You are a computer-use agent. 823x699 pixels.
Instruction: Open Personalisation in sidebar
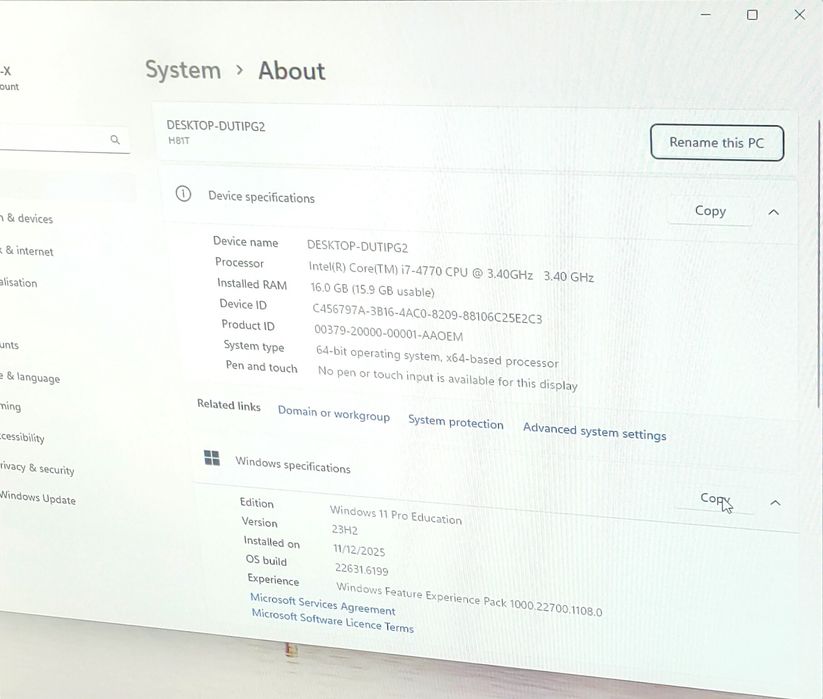pyautogui.click(x=18, y=282)
